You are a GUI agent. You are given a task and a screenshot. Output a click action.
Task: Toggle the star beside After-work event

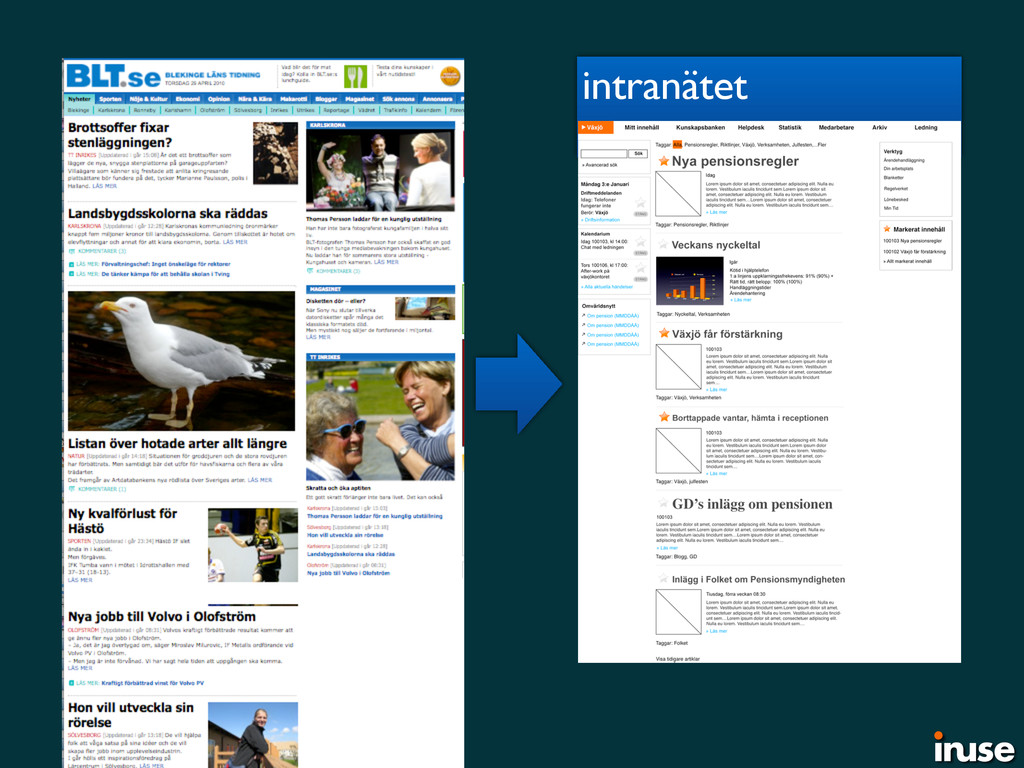pyautogui.click(x=641, y=268)
